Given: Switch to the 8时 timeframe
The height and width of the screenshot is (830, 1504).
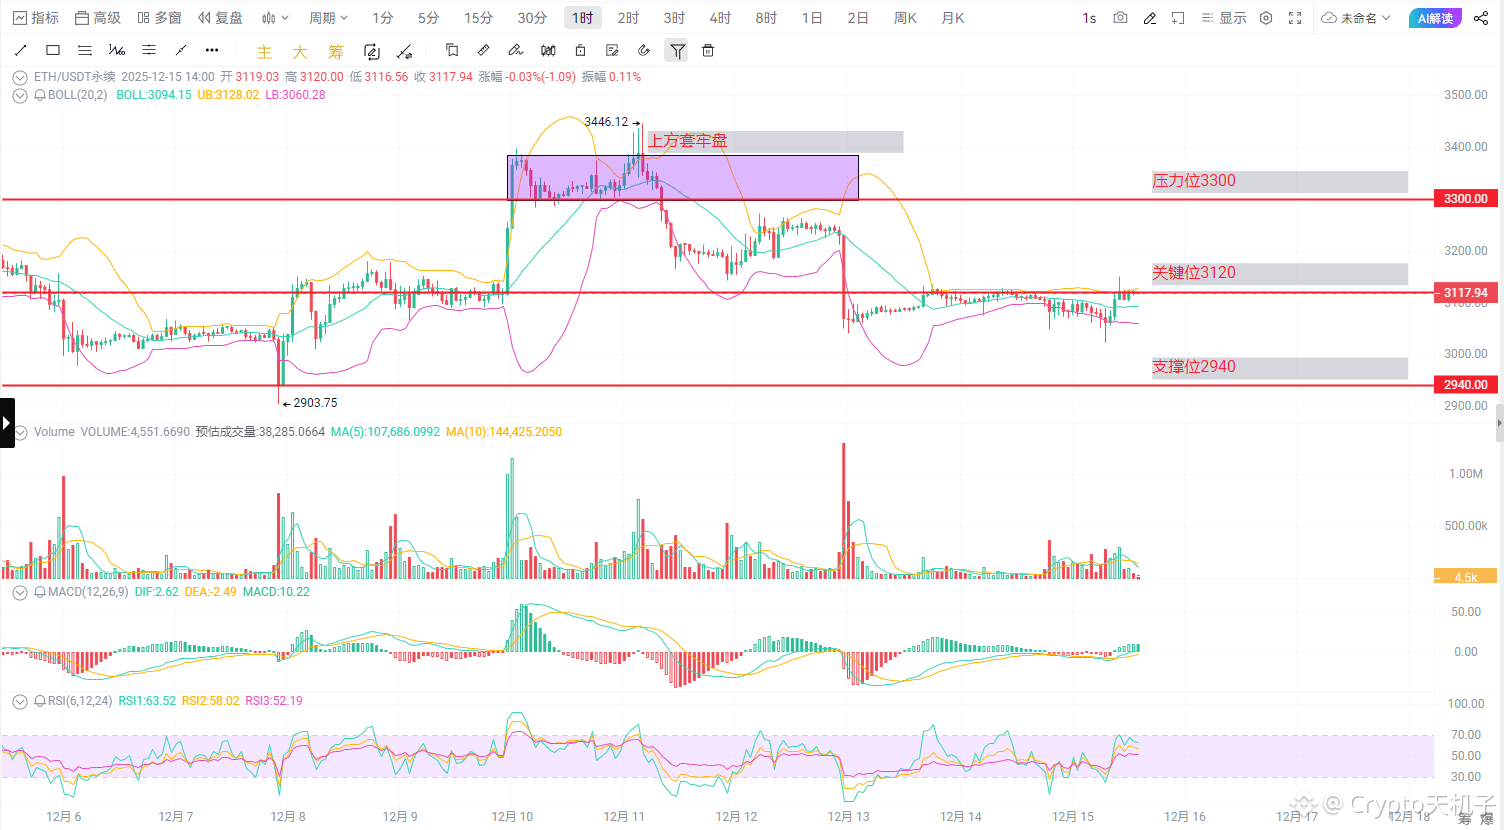Looking at the screenshot, I should 766,18.
